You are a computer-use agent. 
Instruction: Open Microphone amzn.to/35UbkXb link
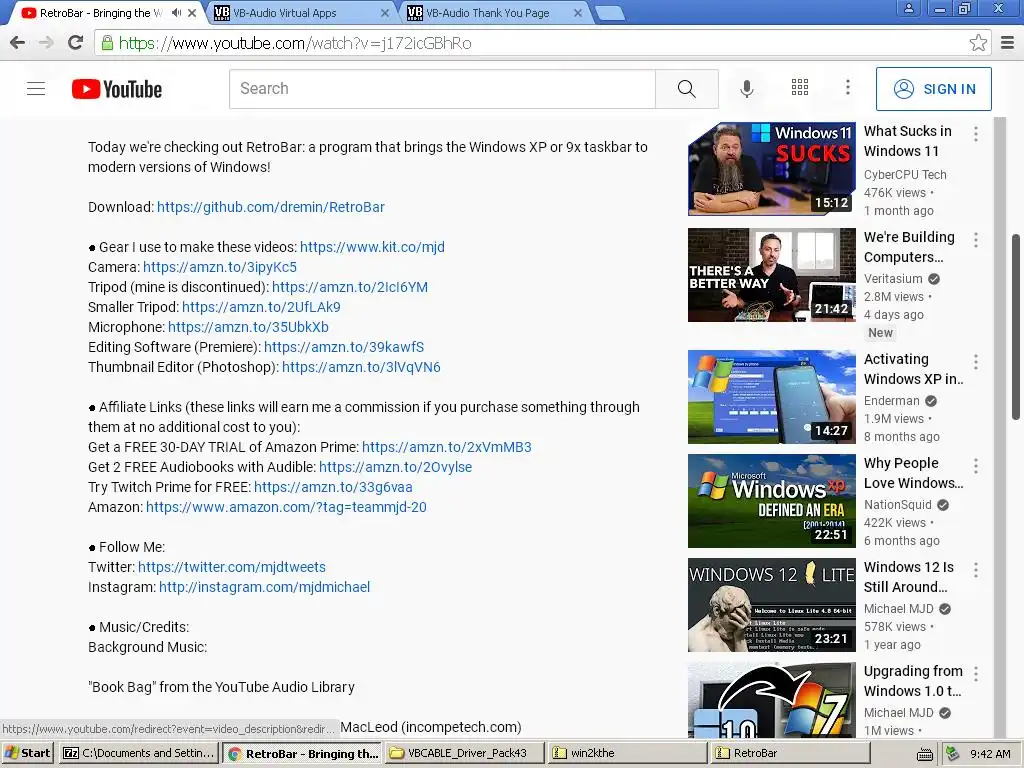pos(248,327)
